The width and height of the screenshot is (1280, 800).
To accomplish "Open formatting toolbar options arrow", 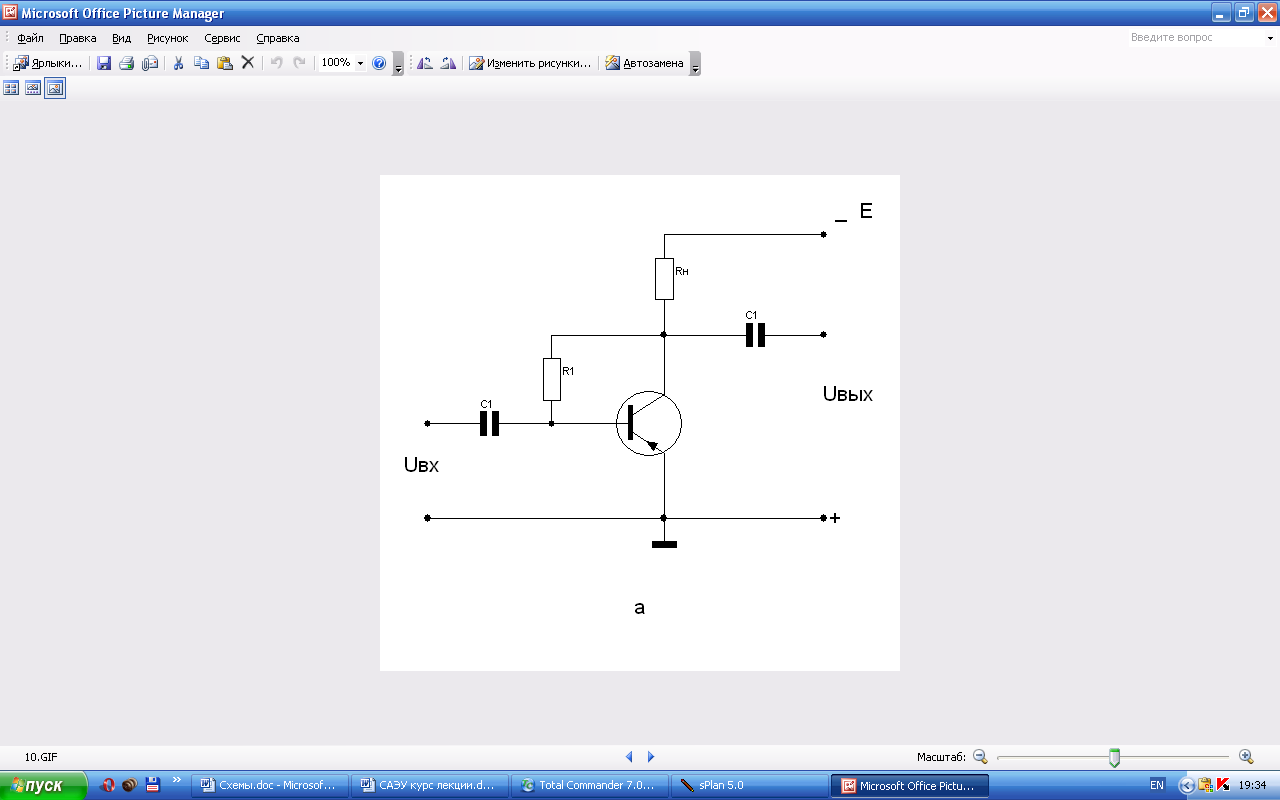I will click(695, 64).
